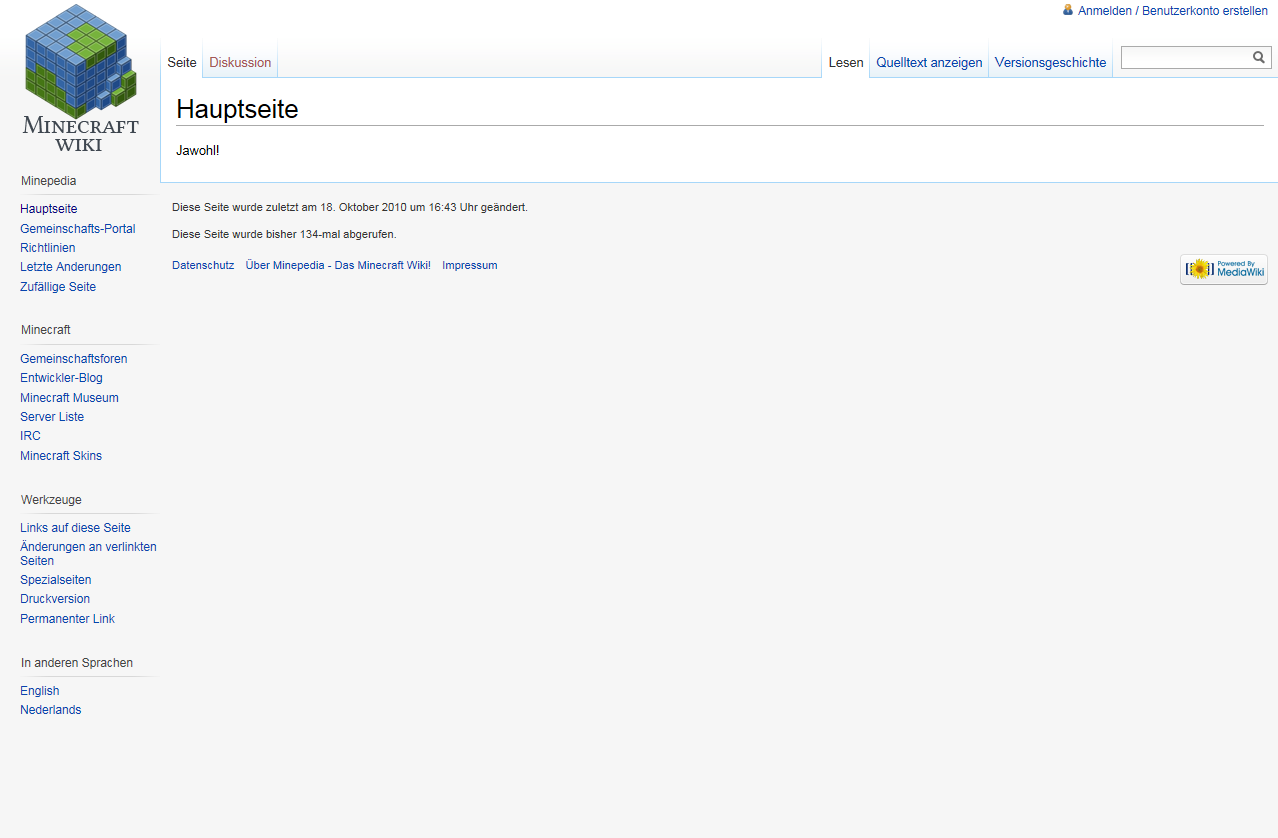Select the Lesen tab
1278x838 pixels.
click(x=846, y=62)
